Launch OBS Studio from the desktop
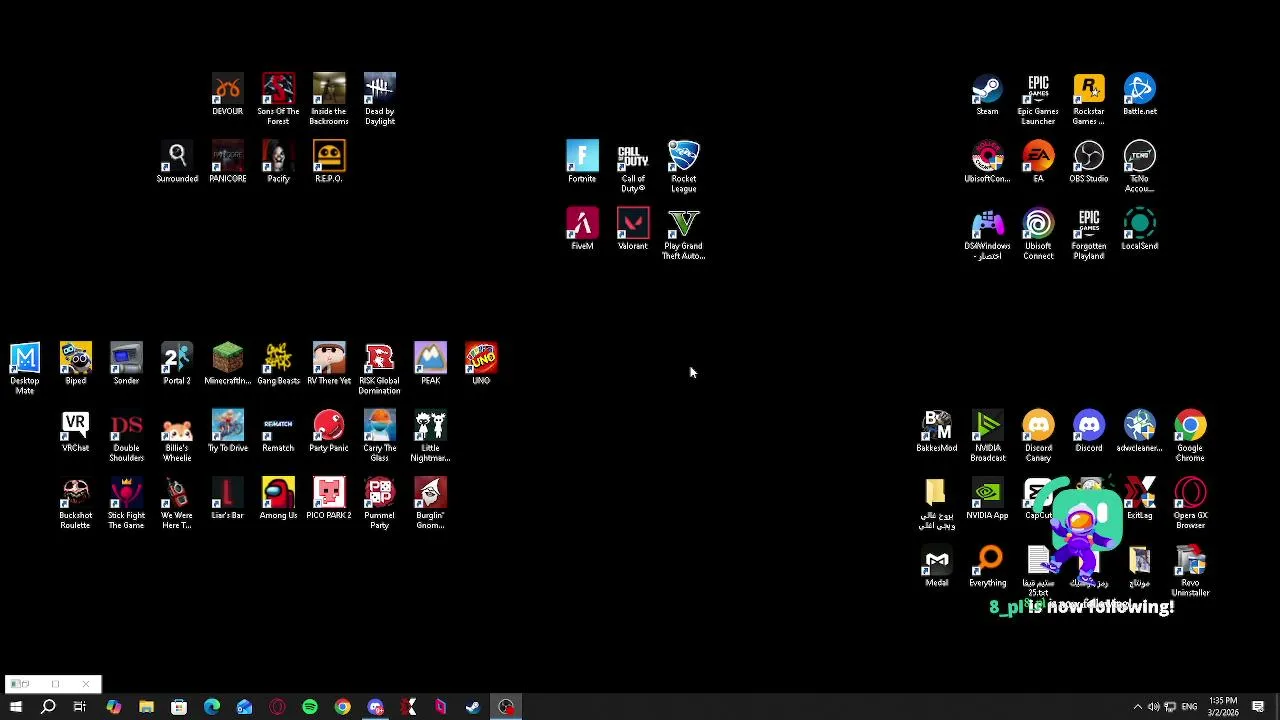 (x=1089, y=163)
